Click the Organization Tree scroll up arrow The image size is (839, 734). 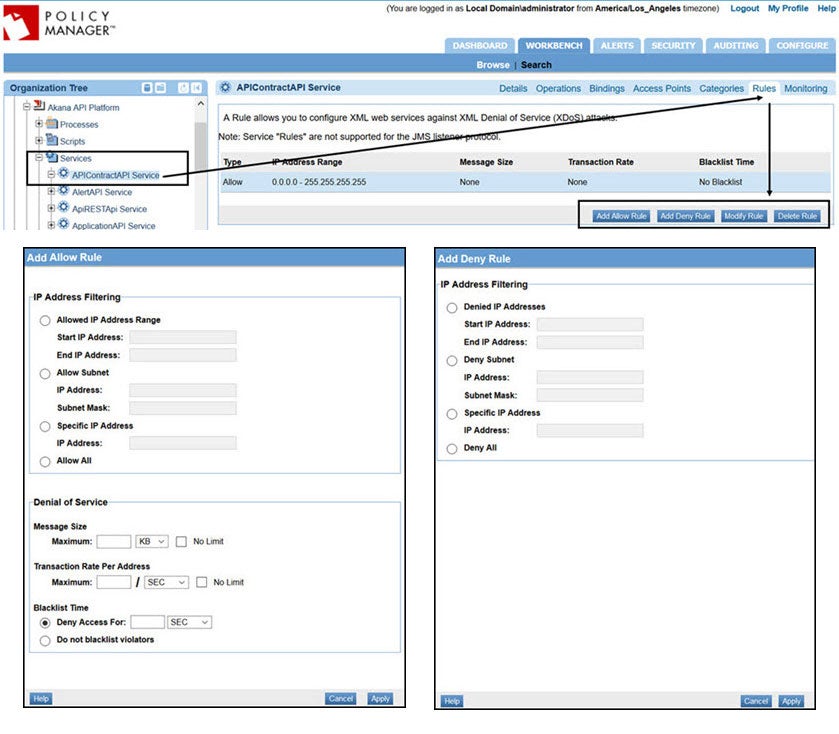point(201,103)
